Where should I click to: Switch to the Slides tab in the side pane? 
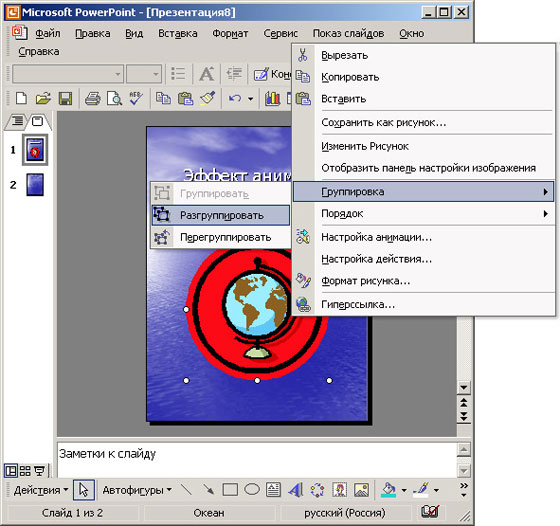click(37, 121)
